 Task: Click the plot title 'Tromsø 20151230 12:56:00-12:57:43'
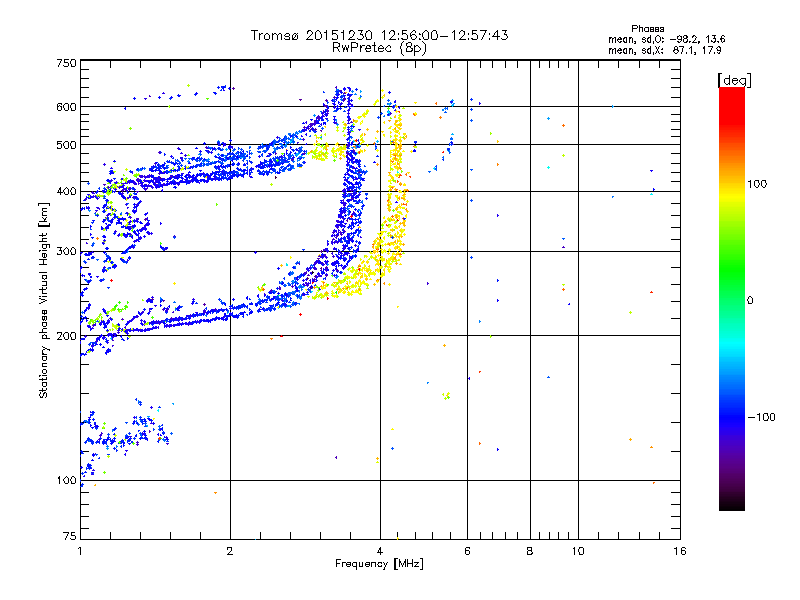379,35
